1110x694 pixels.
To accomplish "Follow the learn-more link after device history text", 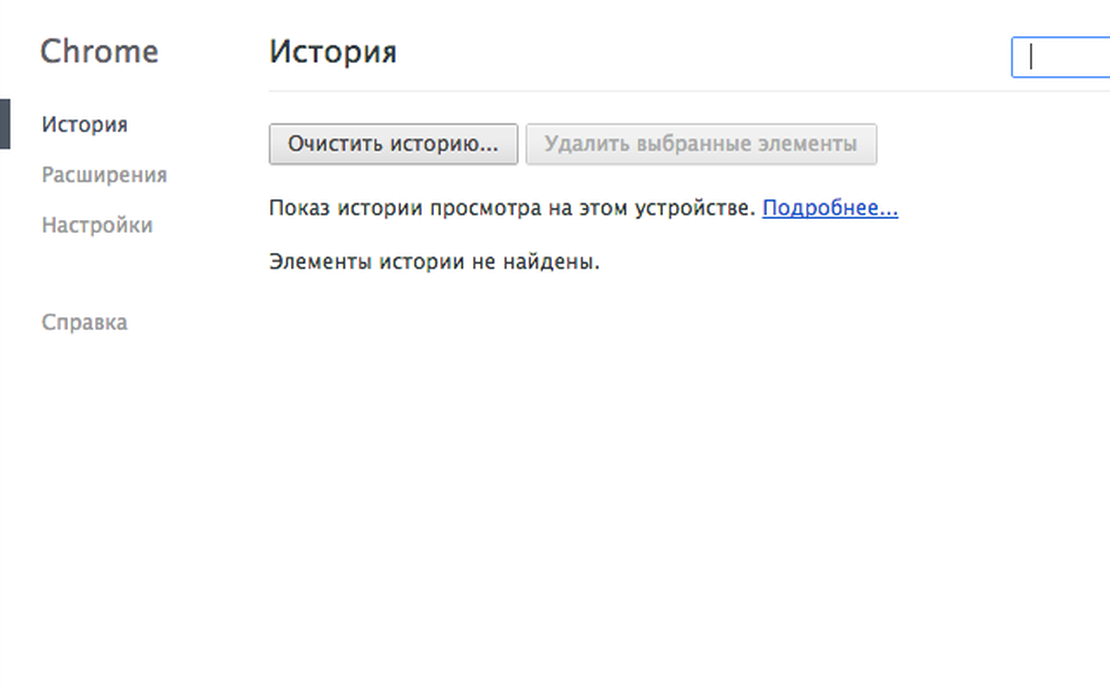I will click(x=829, y=208).
